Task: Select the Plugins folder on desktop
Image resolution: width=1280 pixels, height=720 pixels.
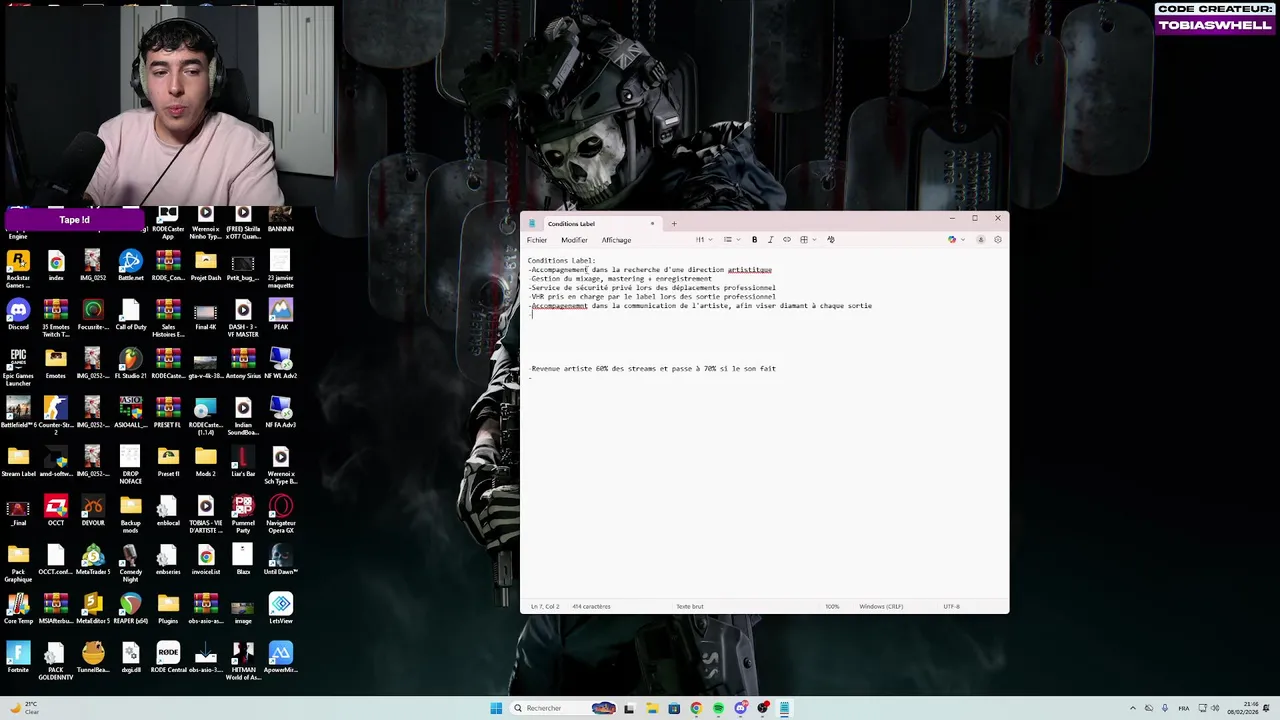Action: pyautogui.click(x=168, y=609)
